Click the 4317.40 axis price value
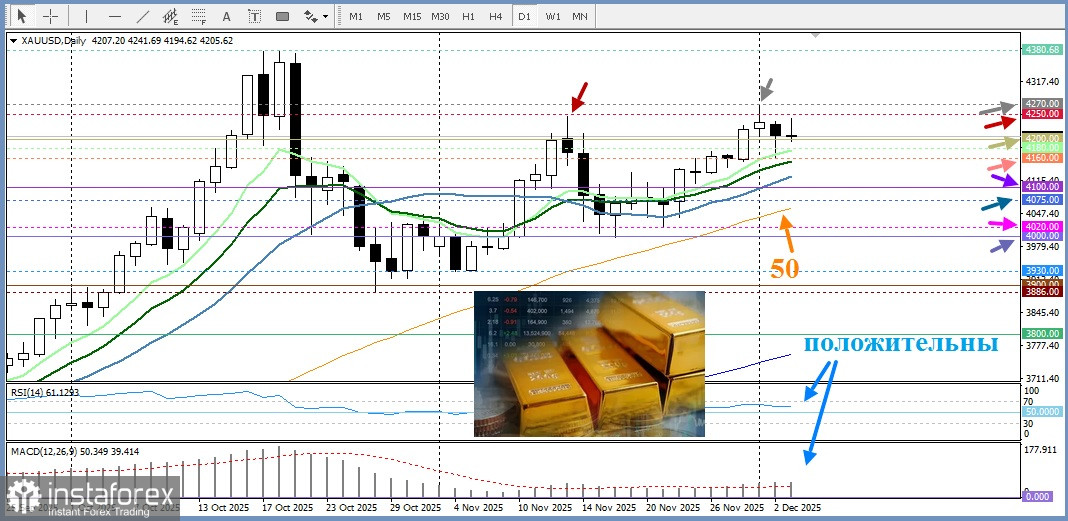This screenshot has width=1068, height=521. click(x=1041, y=82)
